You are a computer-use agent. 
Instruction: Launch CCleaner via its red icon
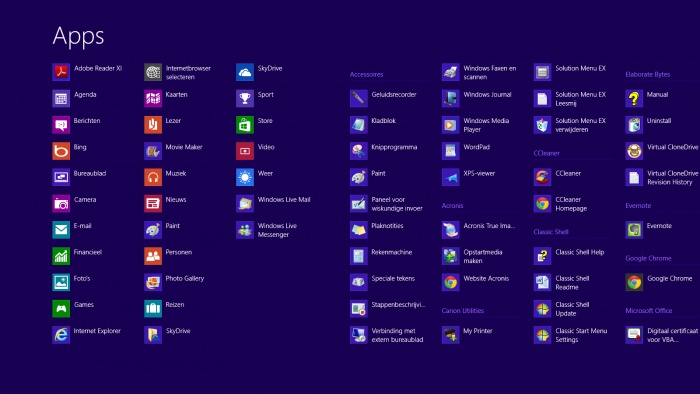pos(542,177)
